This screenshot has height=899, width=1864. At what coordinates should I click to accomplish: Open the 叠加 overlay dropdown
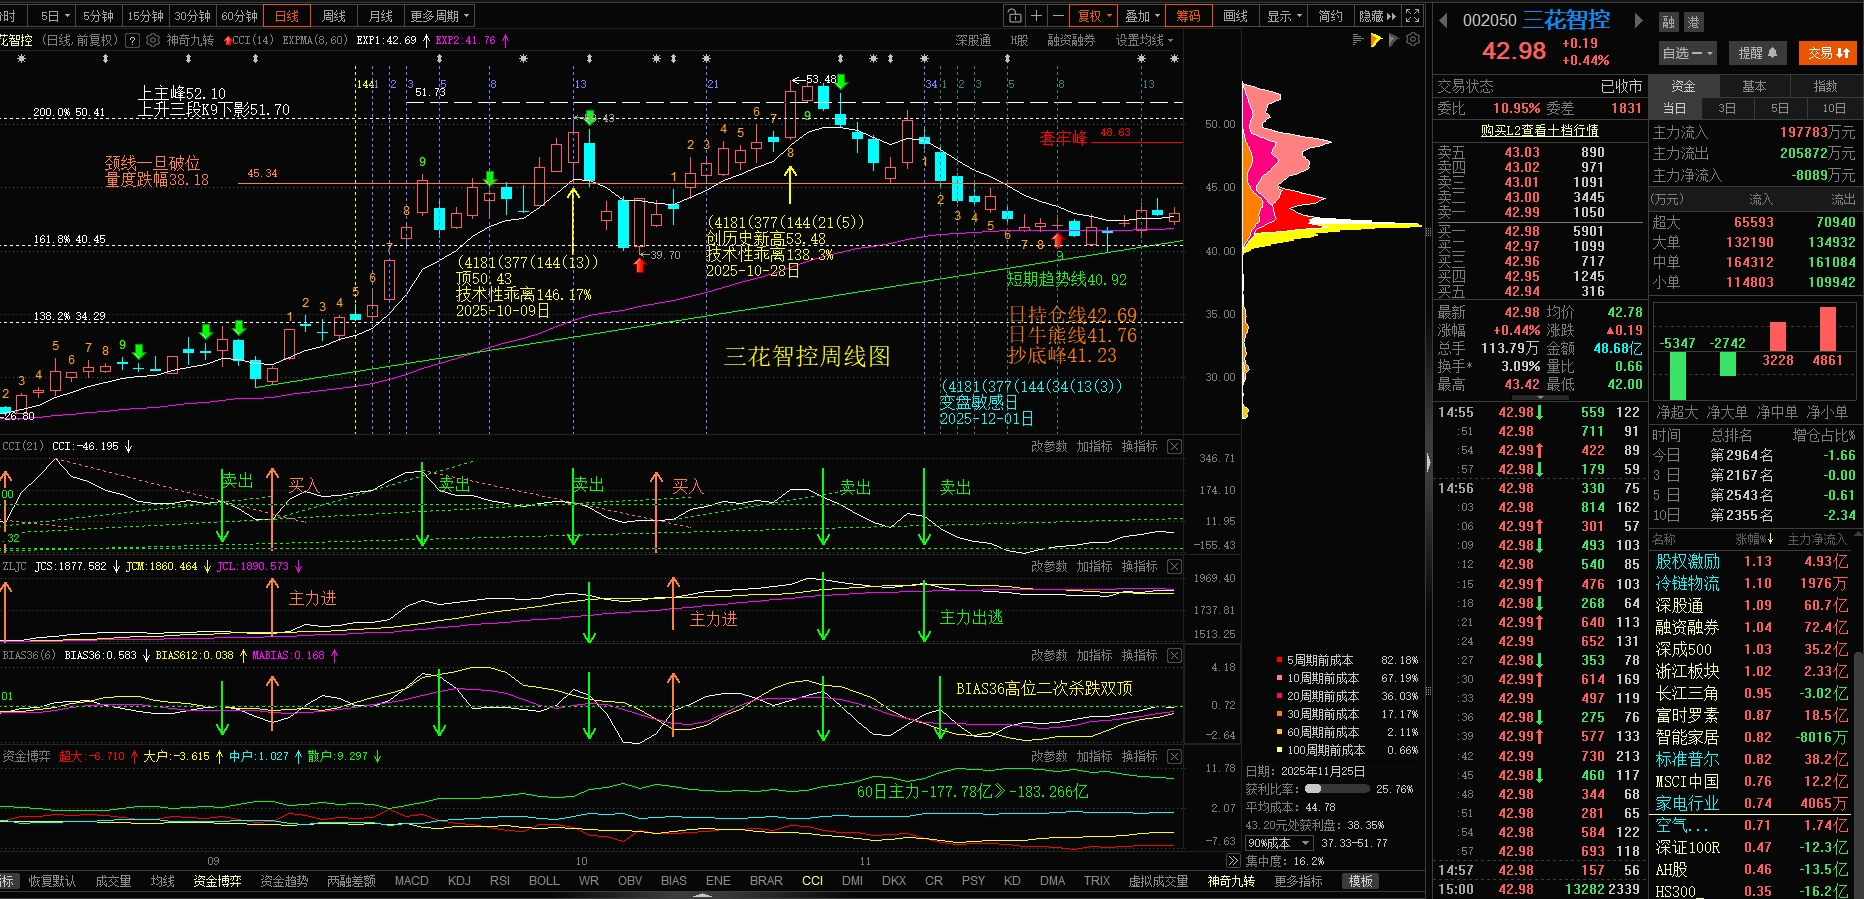click(x=1142, y=16)
